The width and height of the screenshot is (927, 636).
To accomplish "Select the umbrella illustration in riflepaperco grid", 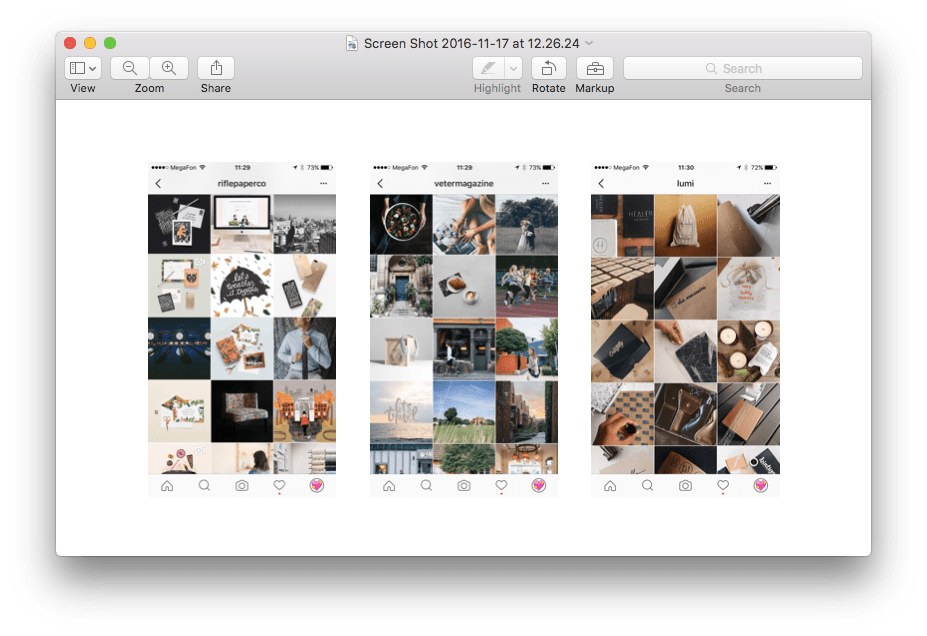I will click(241, 284).
